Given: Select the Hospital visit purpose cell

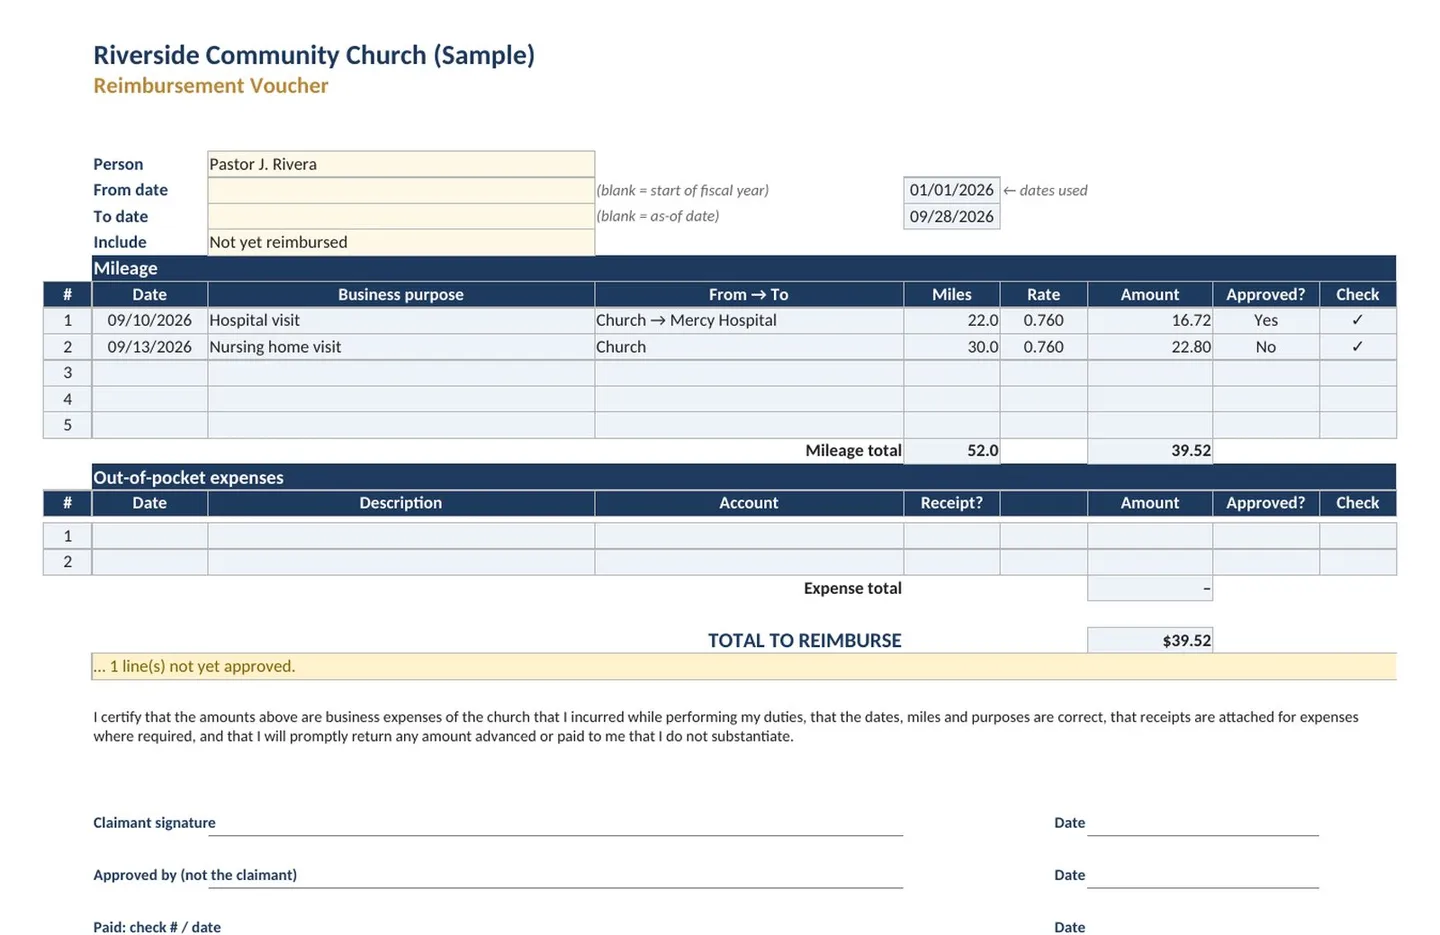Looking at the screenshot, I should [401, 320].
